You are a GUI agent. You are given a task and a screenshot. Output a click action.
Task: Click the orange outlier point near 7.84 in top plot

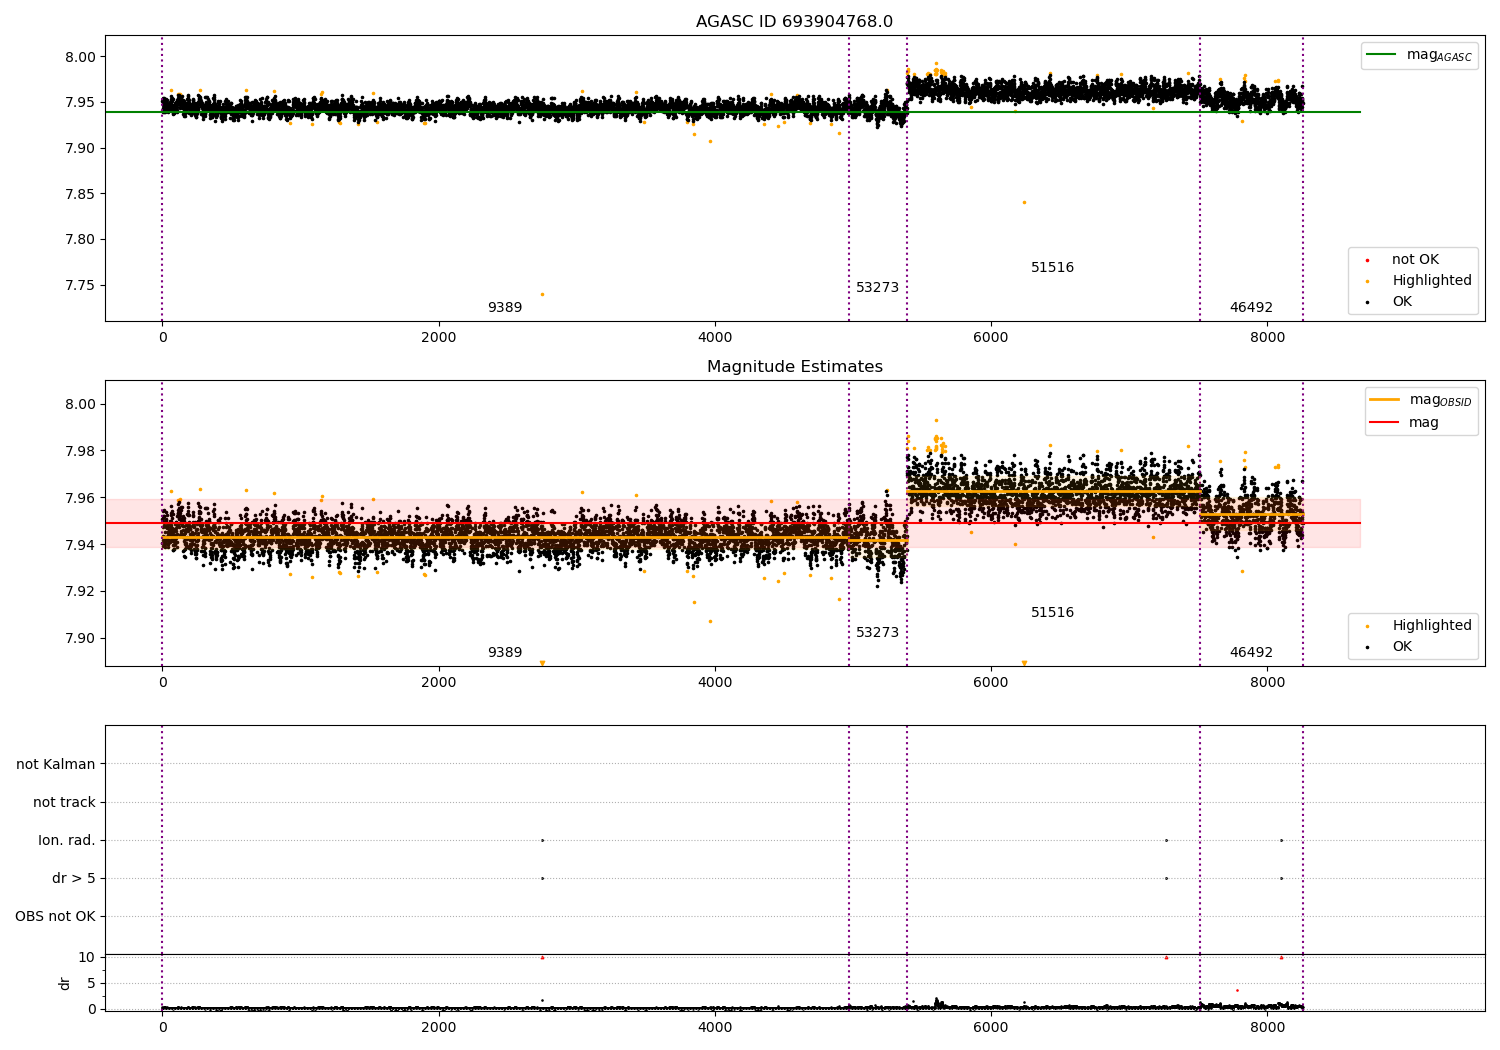[1024, 202]
